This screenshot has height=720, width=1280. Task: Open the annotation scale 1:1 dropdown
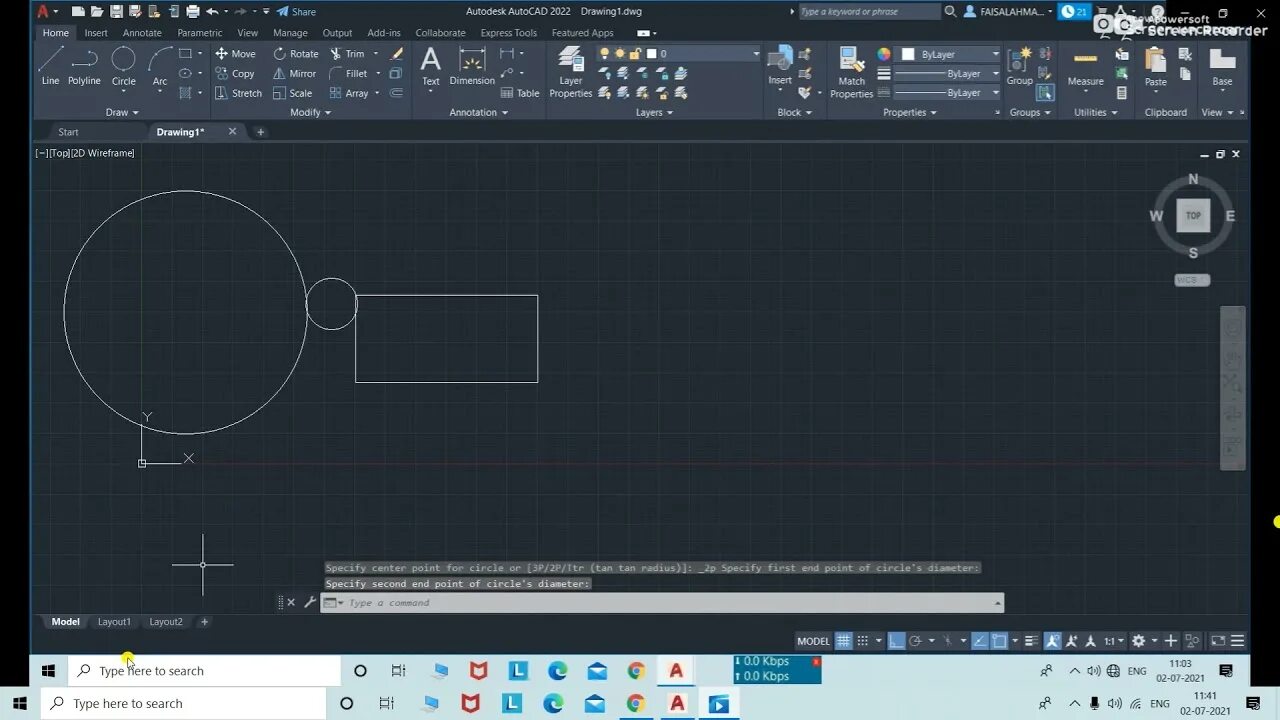[1114, 641]
